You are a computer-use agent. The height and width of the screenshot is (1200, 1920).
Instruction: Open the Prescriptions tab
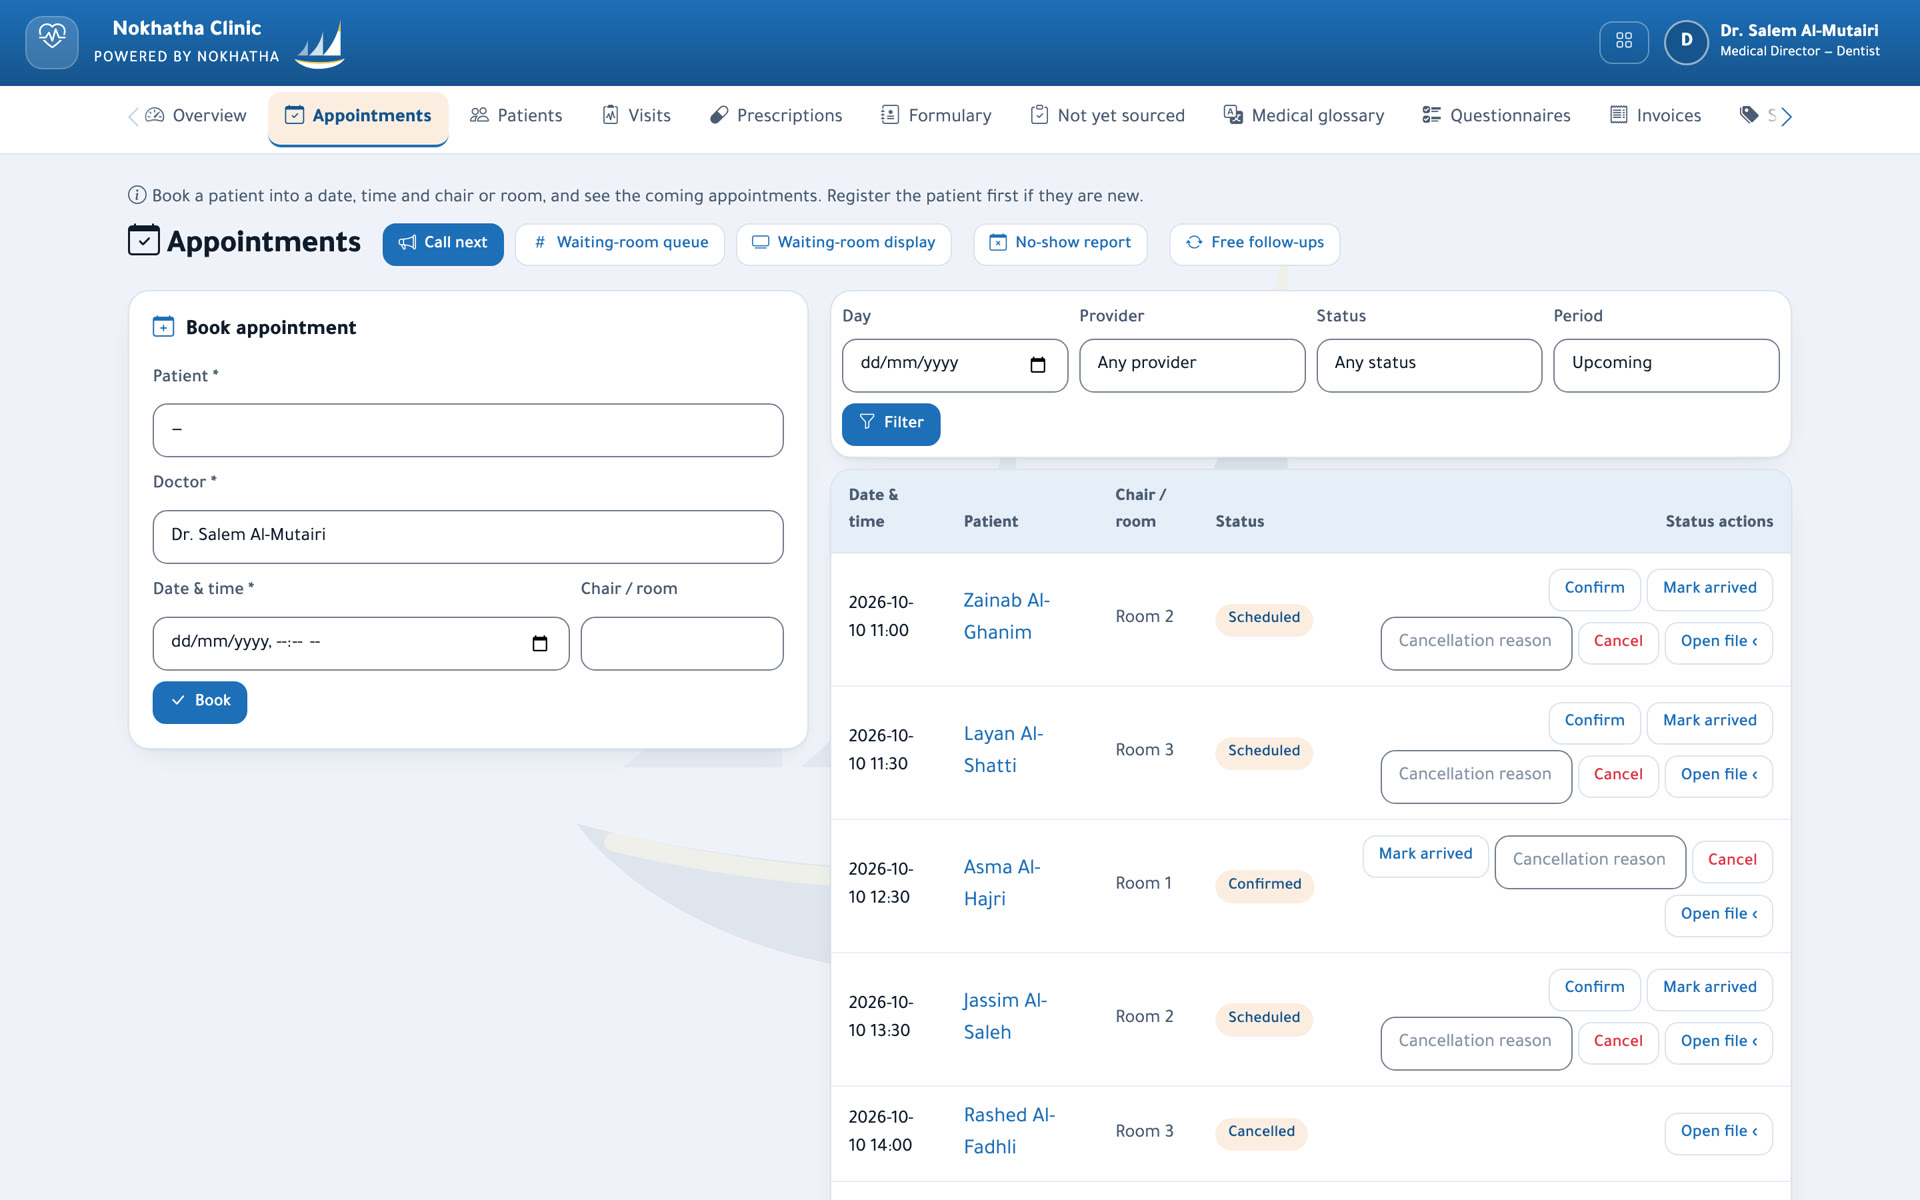pos(776,116)
